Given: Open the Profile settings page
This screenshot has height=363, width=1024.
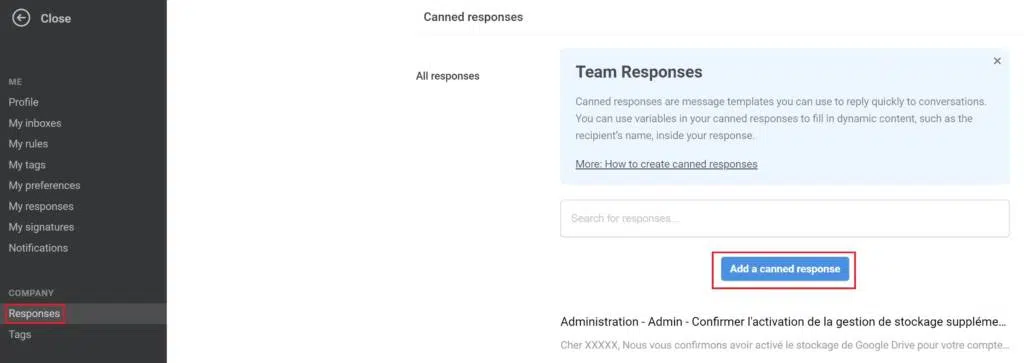Looking at the screenshot, I should click(24, 102).
